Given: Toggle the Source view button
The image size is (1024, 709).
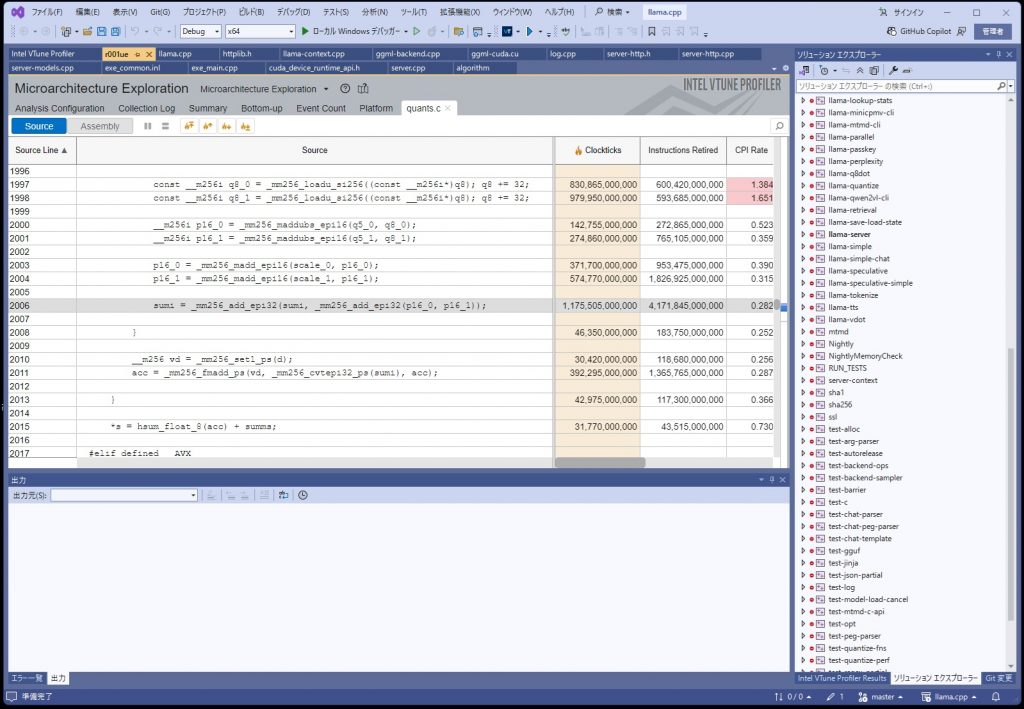Looking at the screenshot, I should click(x=39, y=126).
